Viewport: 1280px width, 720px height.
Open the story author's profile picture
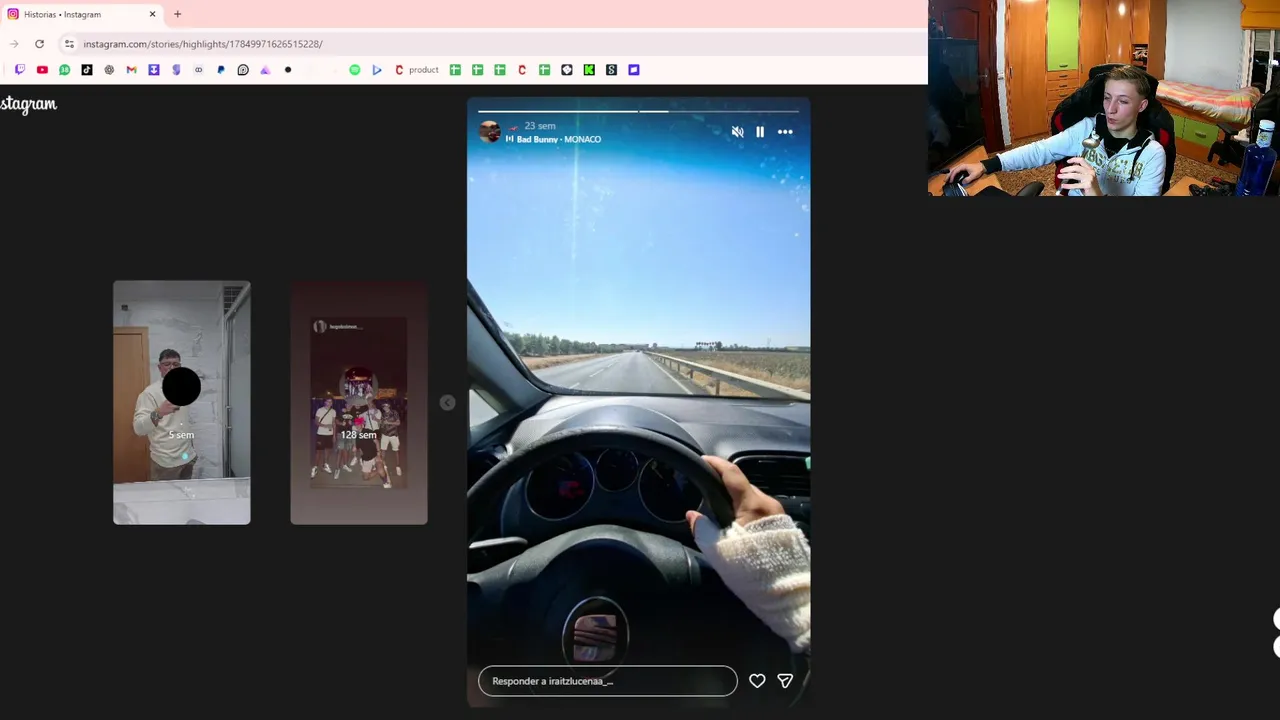click(x=490, y=132)
